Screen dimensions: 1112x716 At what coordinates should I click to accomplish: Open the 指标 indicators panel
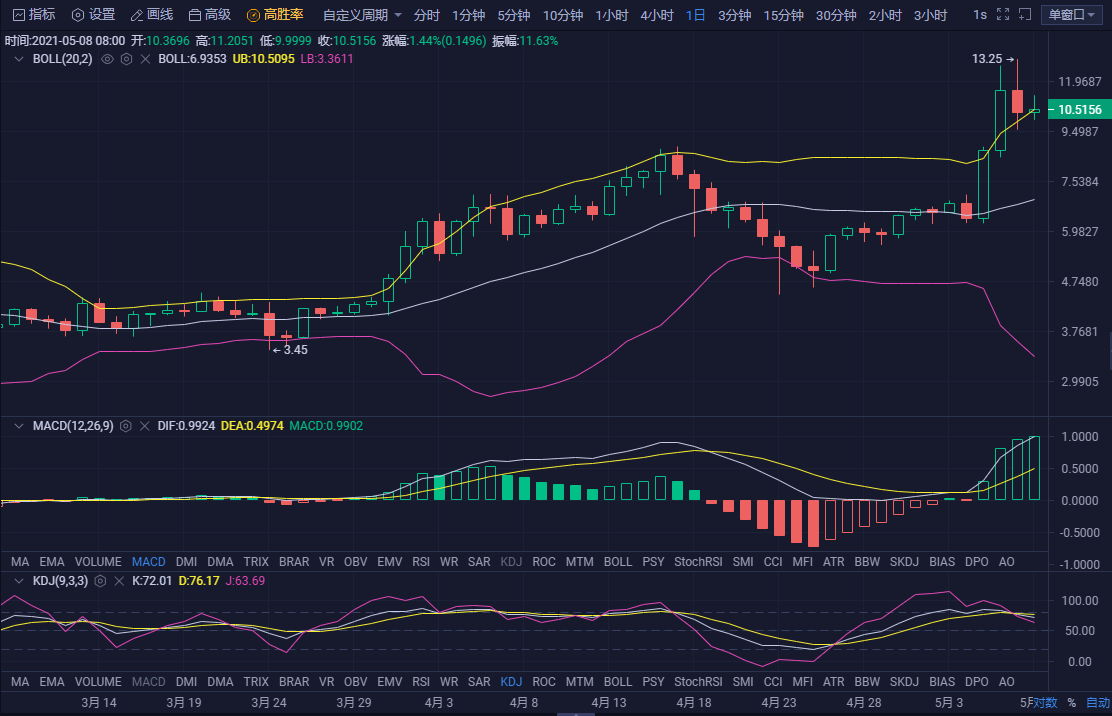click(x=33, y=15)
